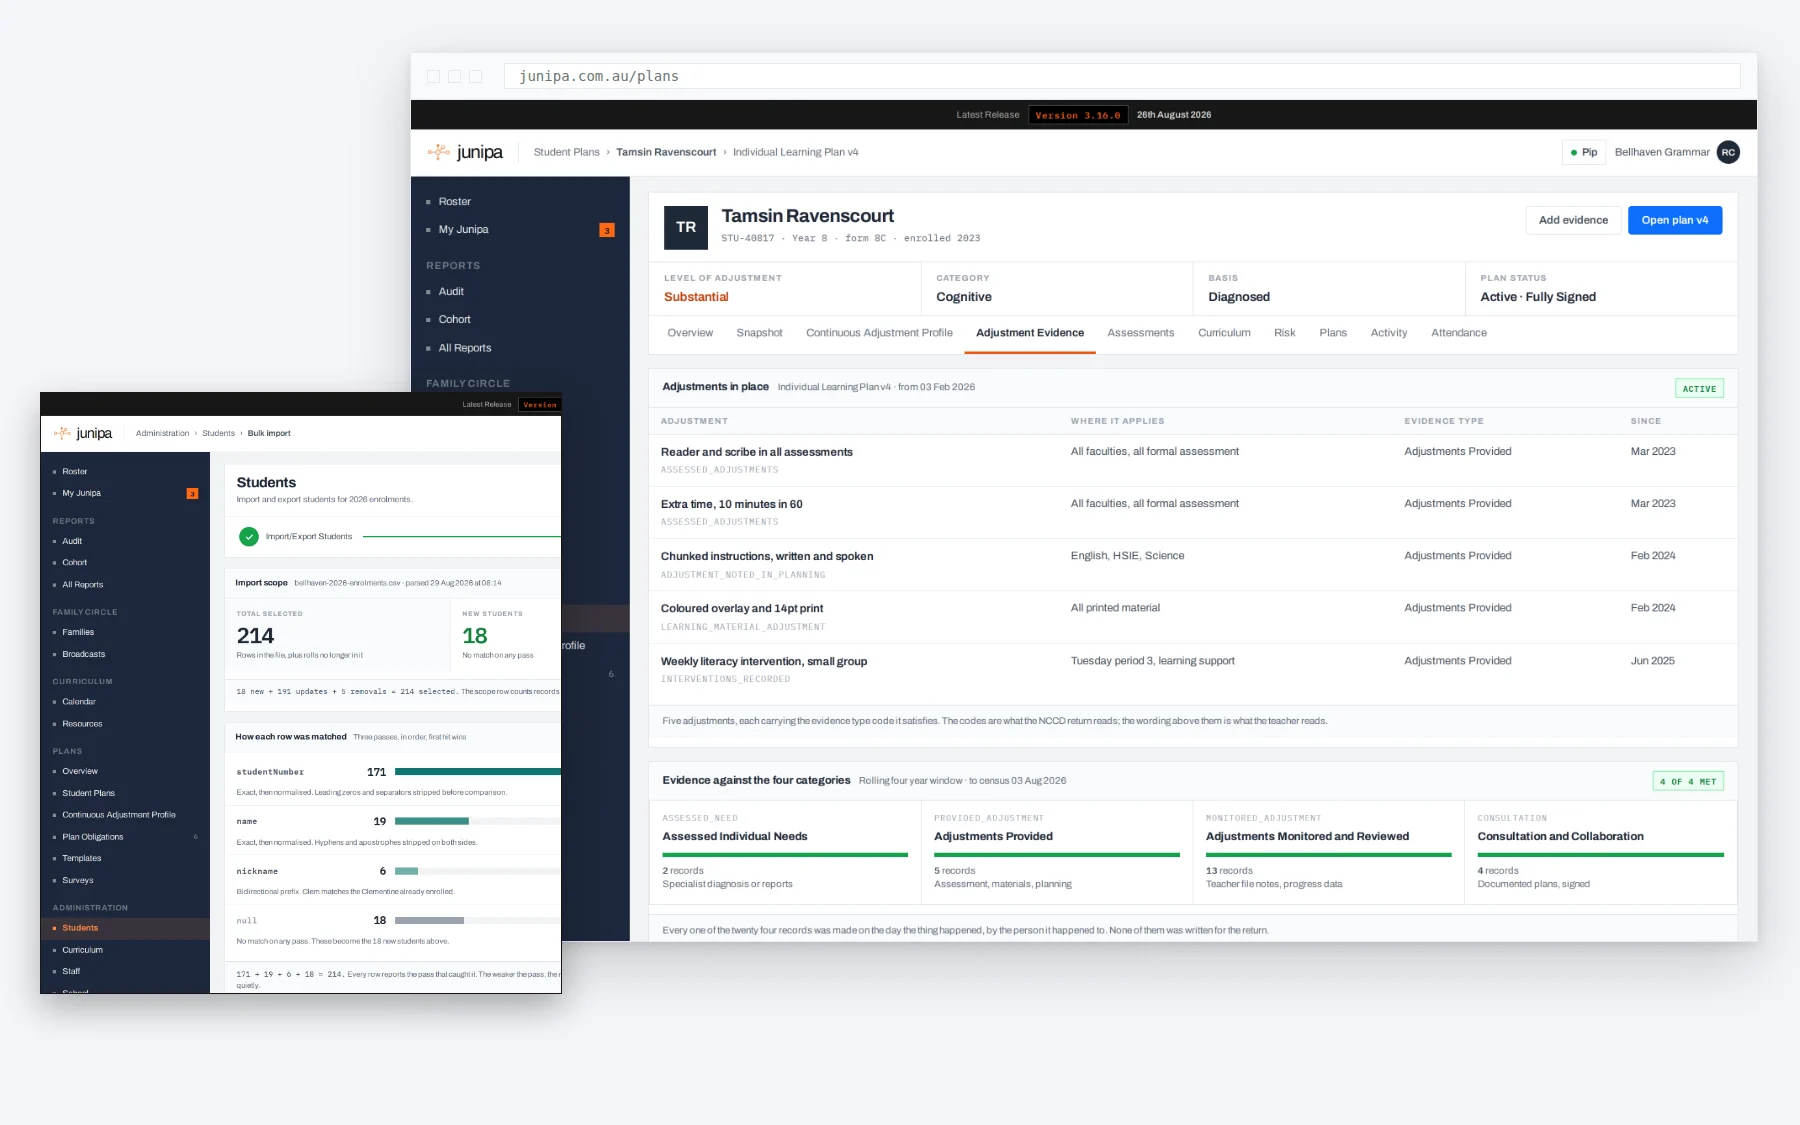Open Cohort in the plans window sidebar
The height and width of the screenshot is (1125, 1800).
tap(454, 320)
